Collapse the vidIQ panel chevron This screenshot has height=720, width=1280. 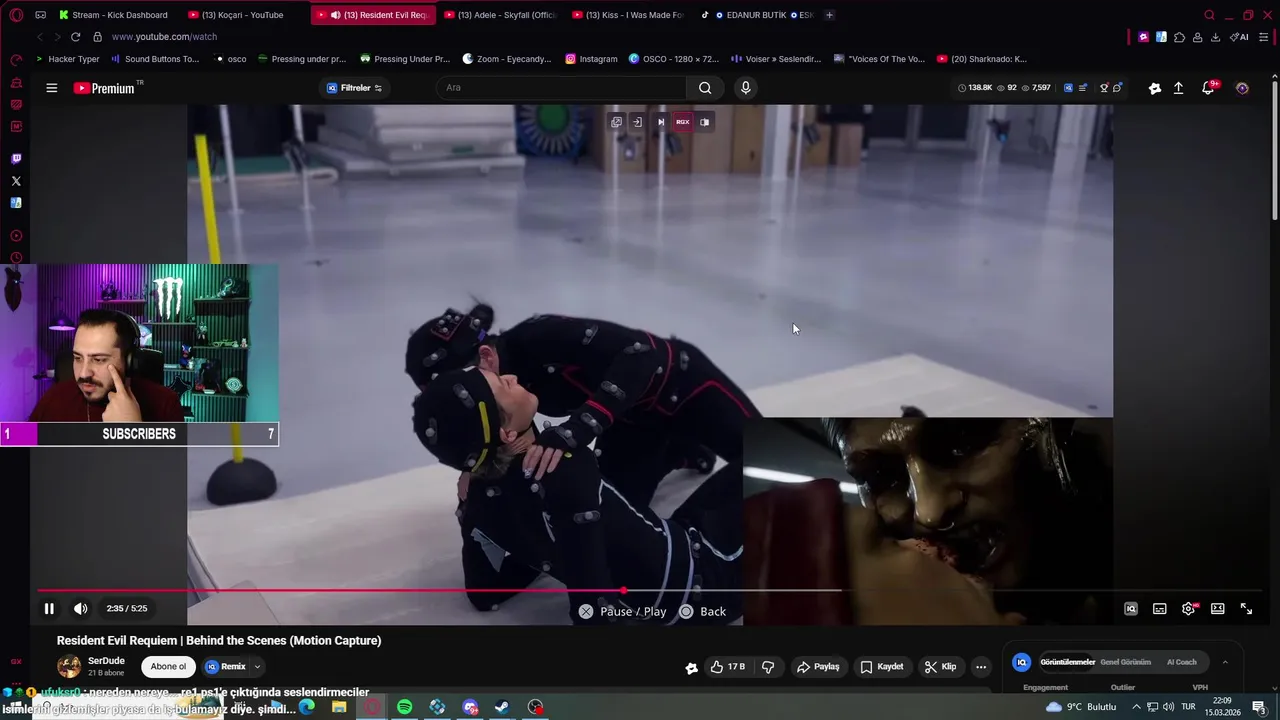tap(1225, 662)
